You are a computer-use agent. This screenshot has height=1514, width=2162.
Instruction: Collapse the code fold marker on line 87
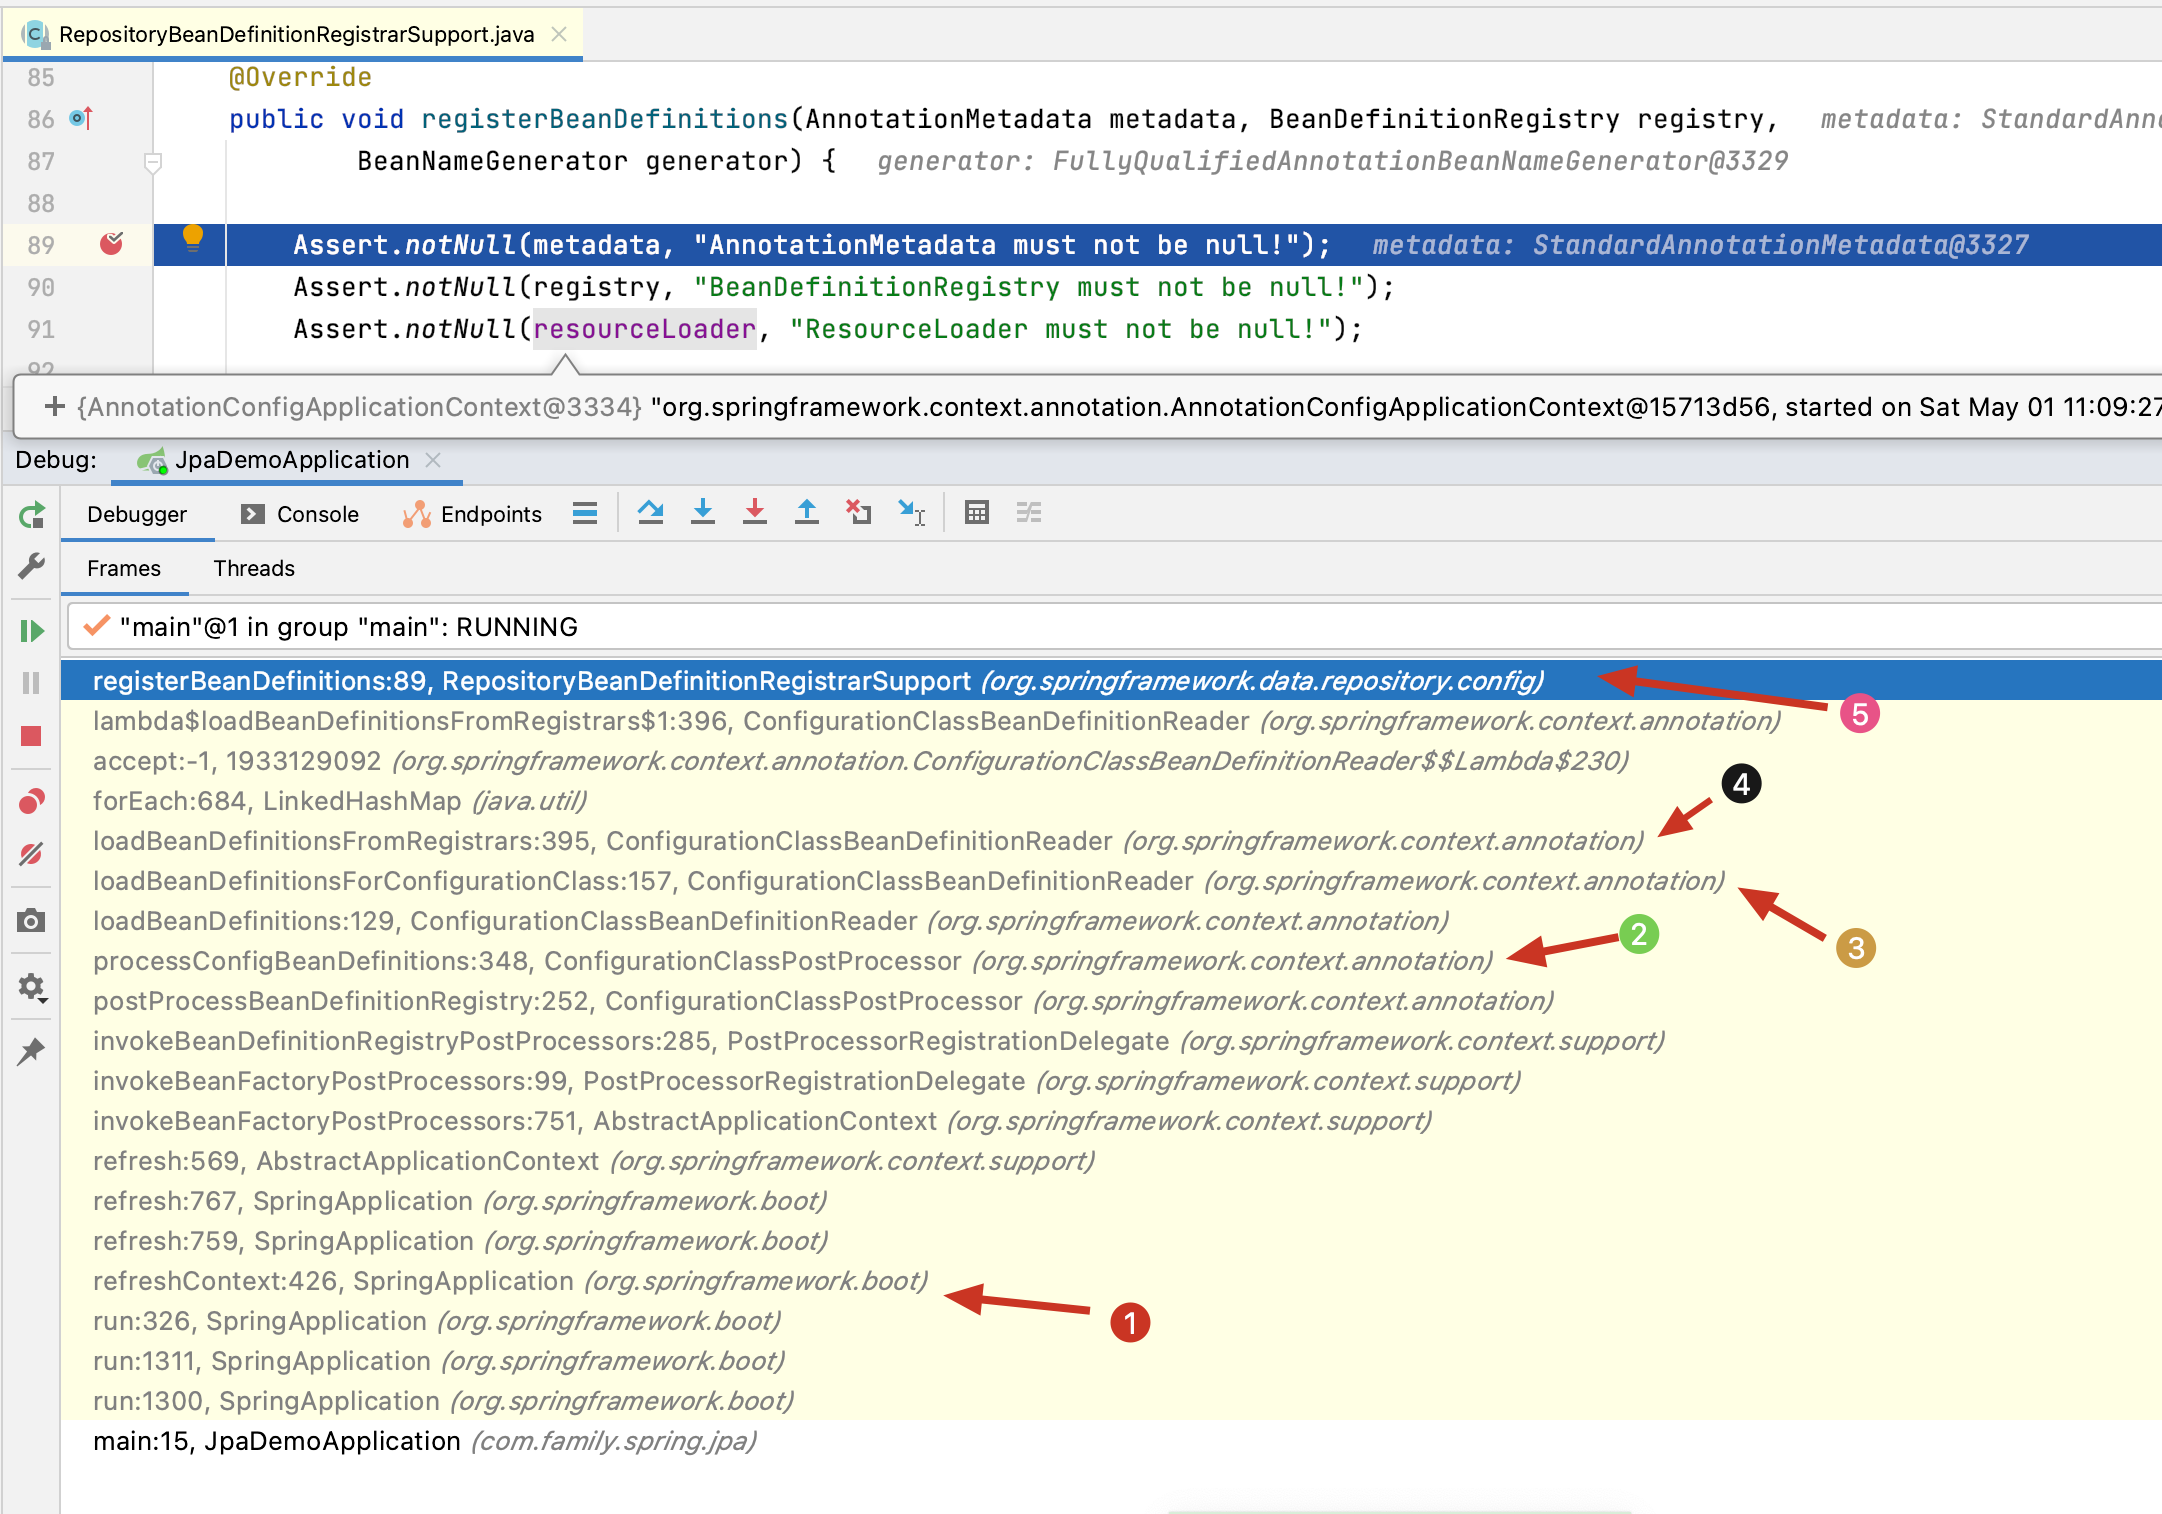[x=153, y=162]
